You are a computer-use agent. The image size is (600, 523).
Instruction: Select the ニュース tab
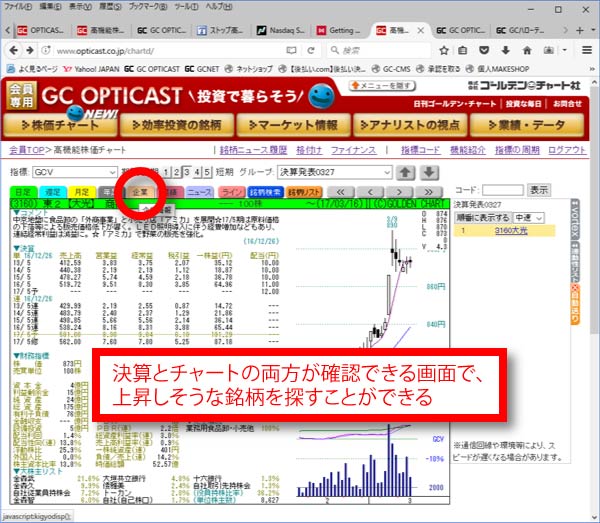click(x=199, y=192)
